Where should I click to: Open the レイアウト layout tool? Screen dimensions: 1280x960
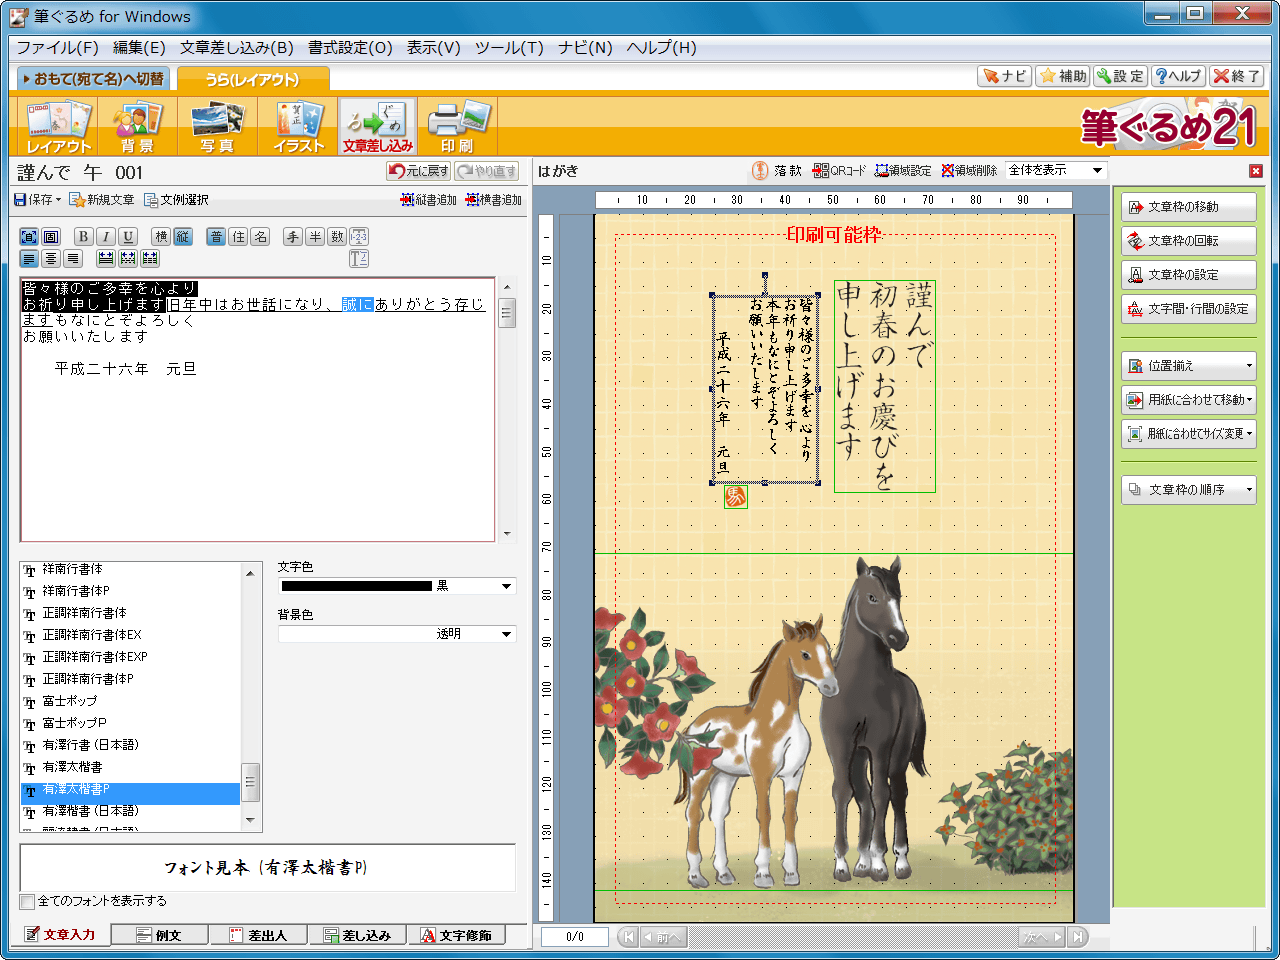coord(58,126)
